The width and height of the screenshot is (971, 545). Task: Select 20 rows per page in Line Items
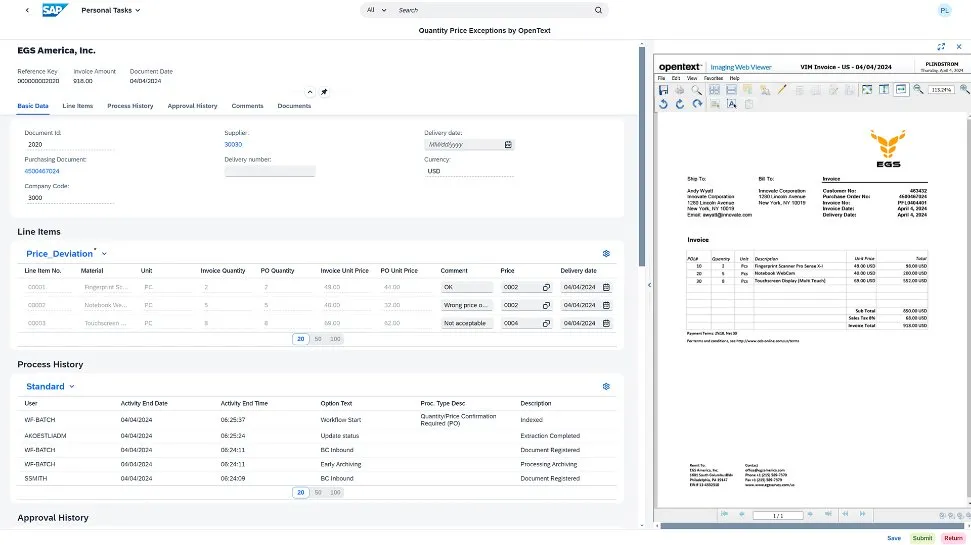(300, 339)
